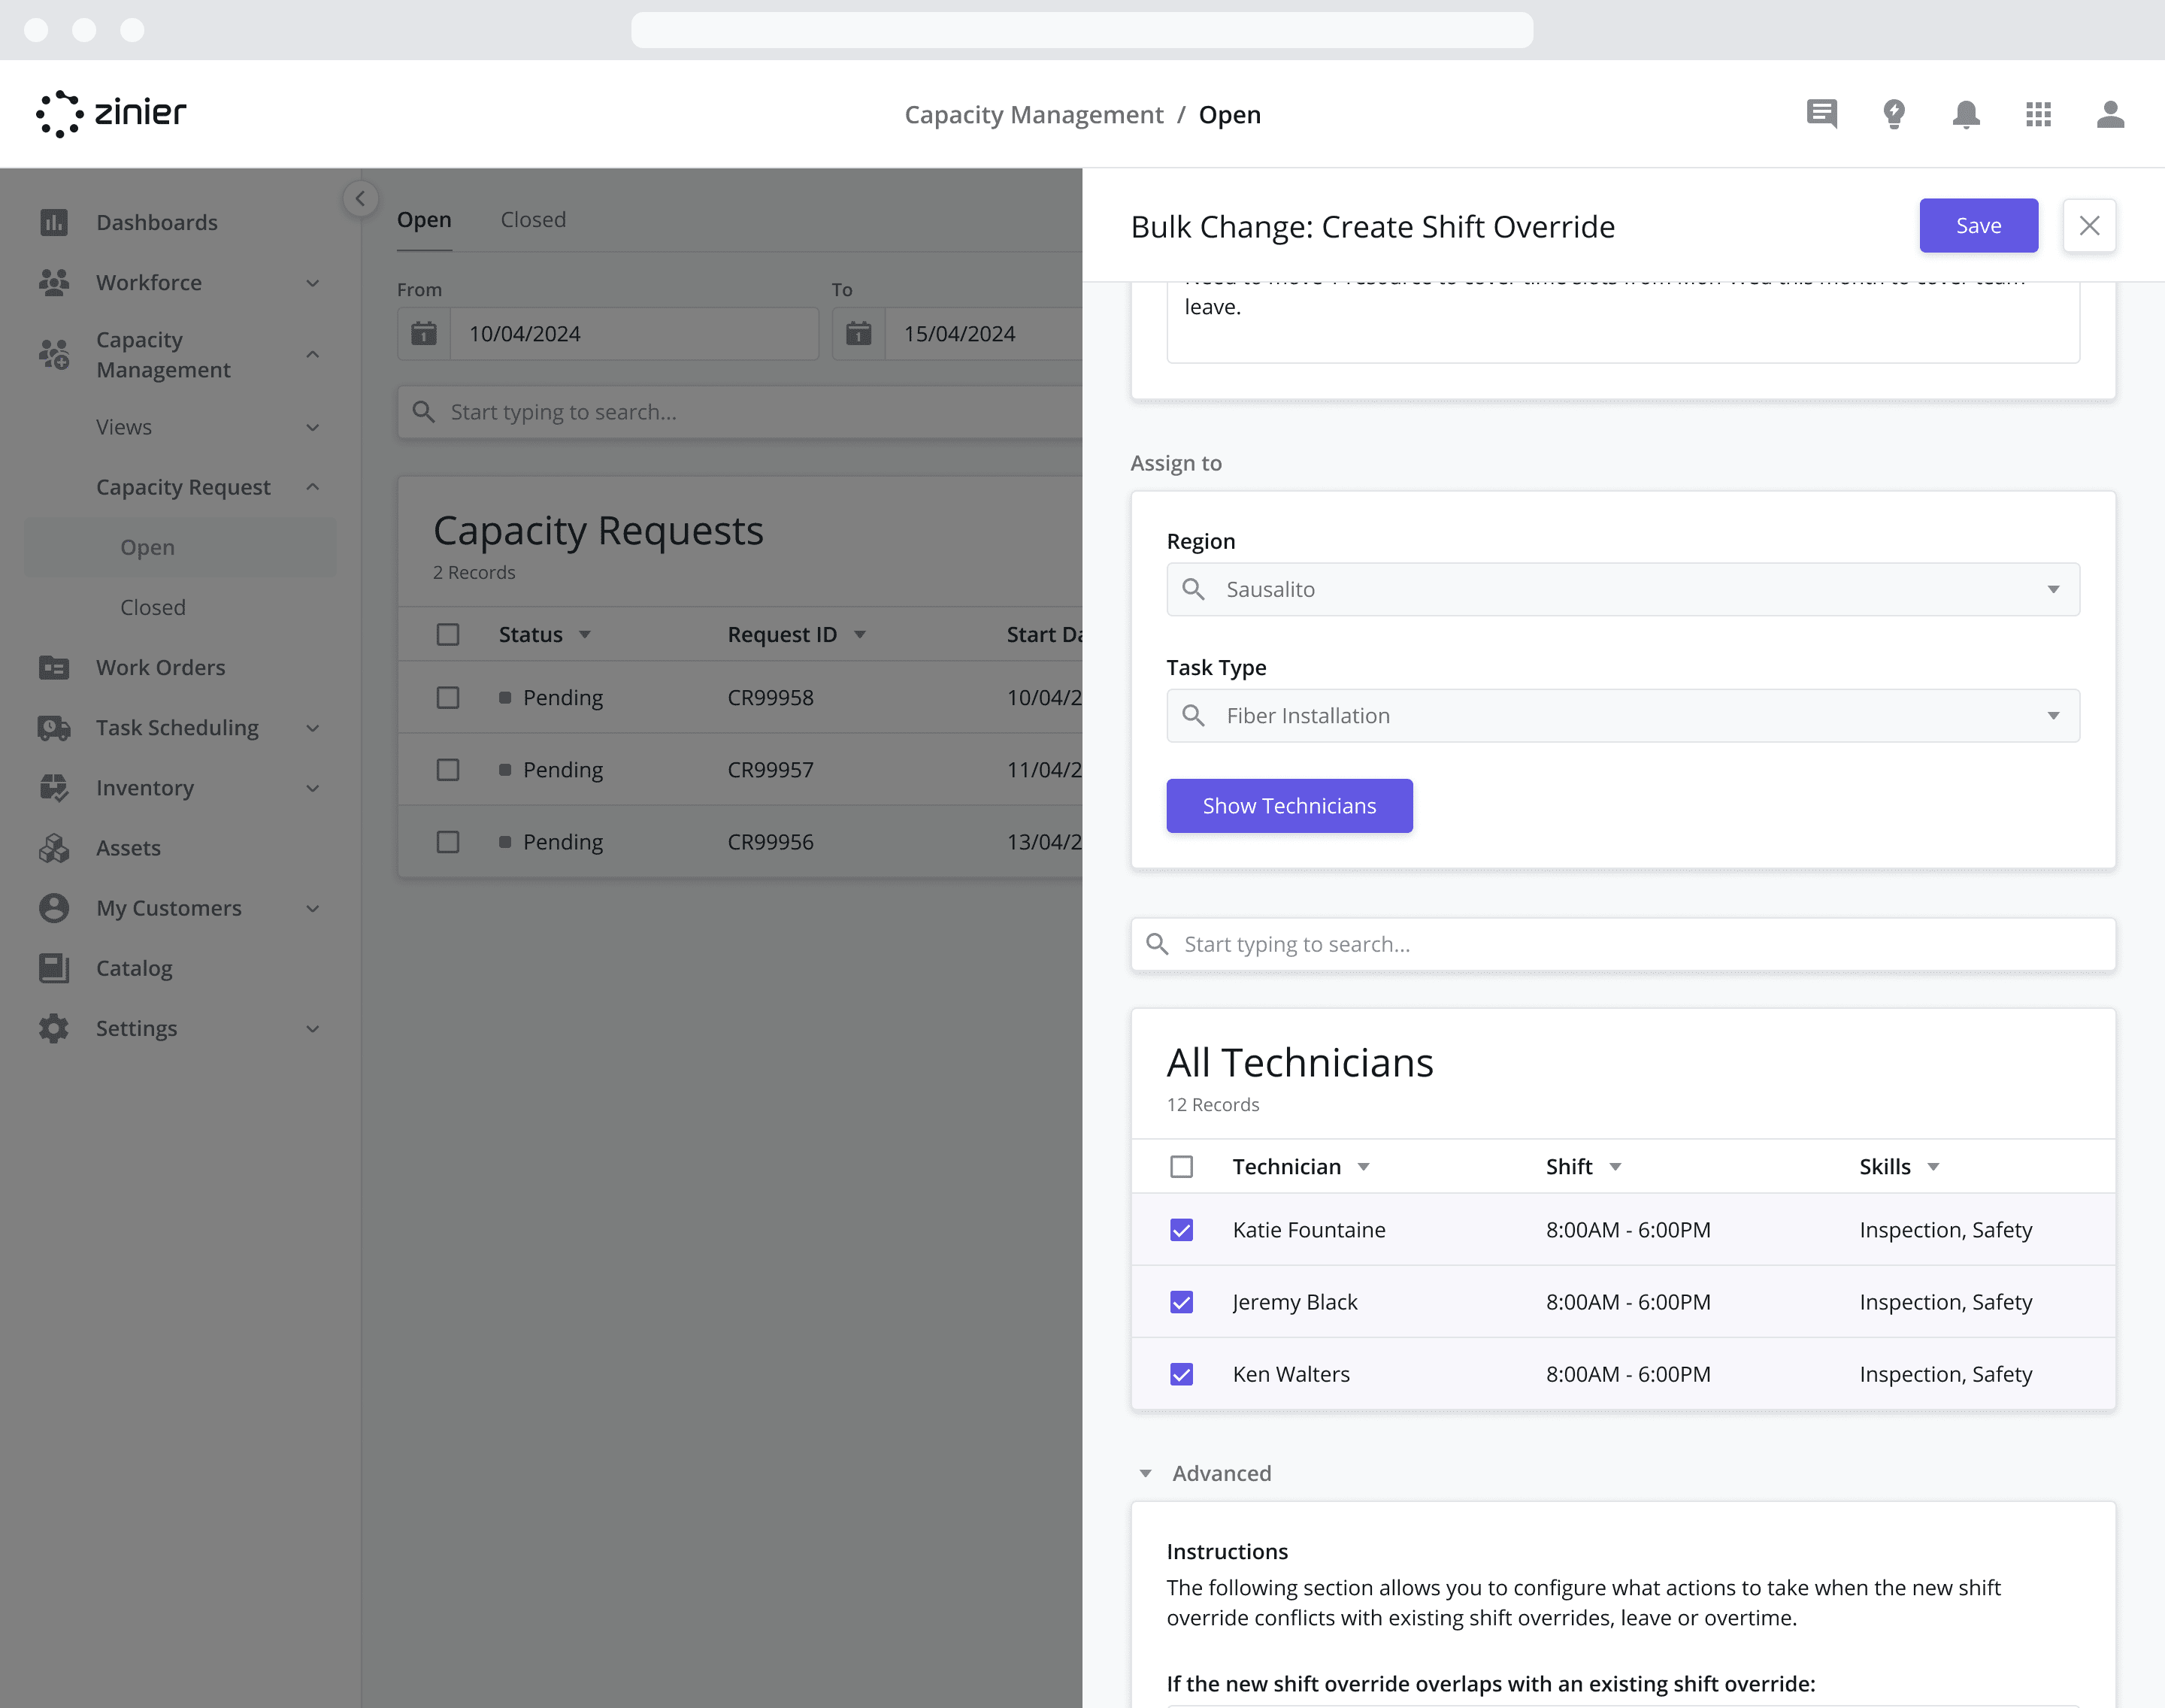The width and height of the screenshot is (2165, 1708).
Task: Toggle select-all technicians checkbox
Action: (x=1181, y=1166)
